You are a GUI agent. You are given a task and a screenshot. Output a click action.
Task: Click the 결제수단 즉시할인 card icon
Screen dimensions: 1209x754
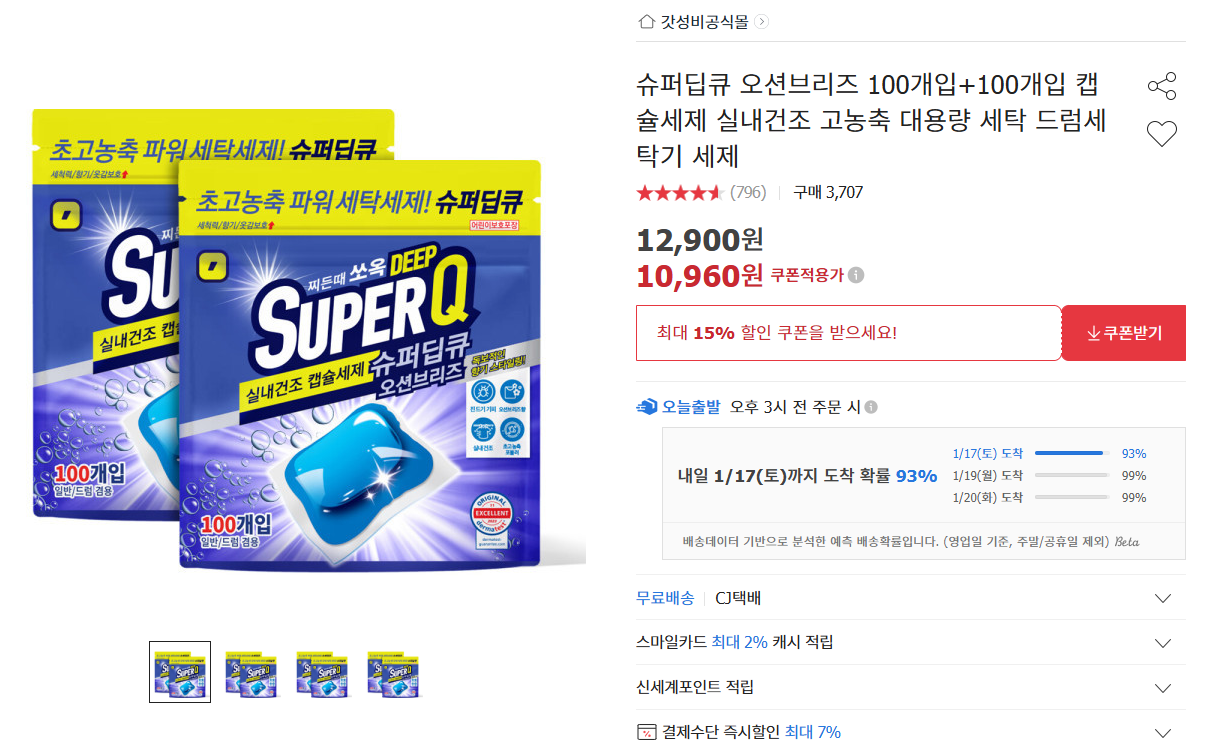click(646, 732)
